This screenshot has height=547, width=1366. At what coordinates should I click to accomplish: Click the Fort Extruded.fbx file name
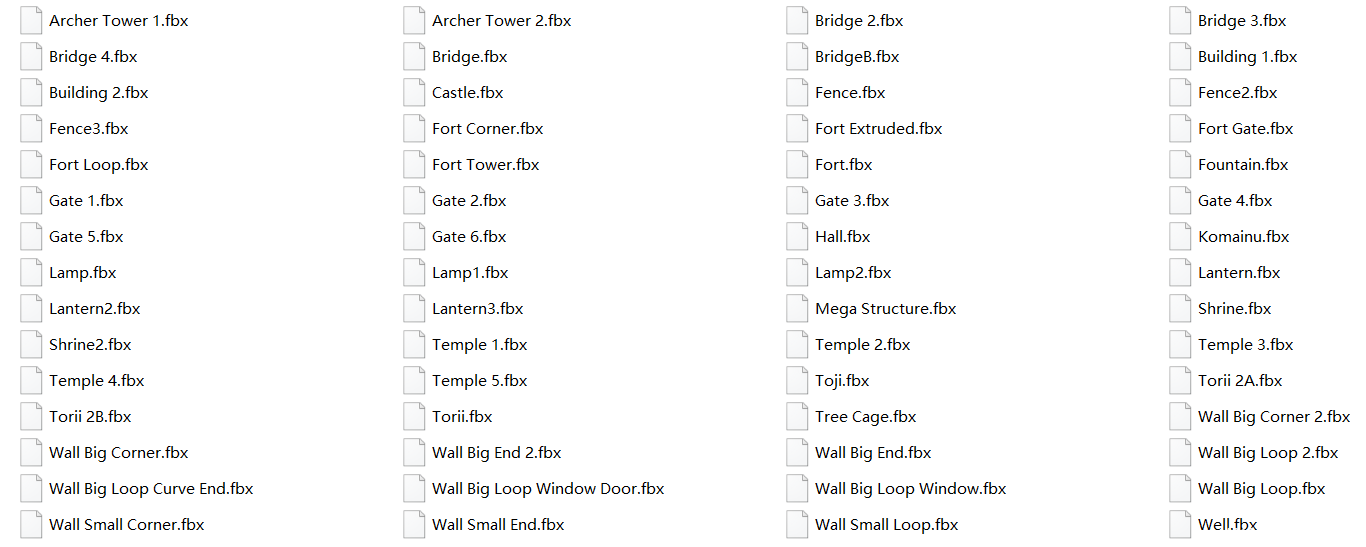[878, 129]
